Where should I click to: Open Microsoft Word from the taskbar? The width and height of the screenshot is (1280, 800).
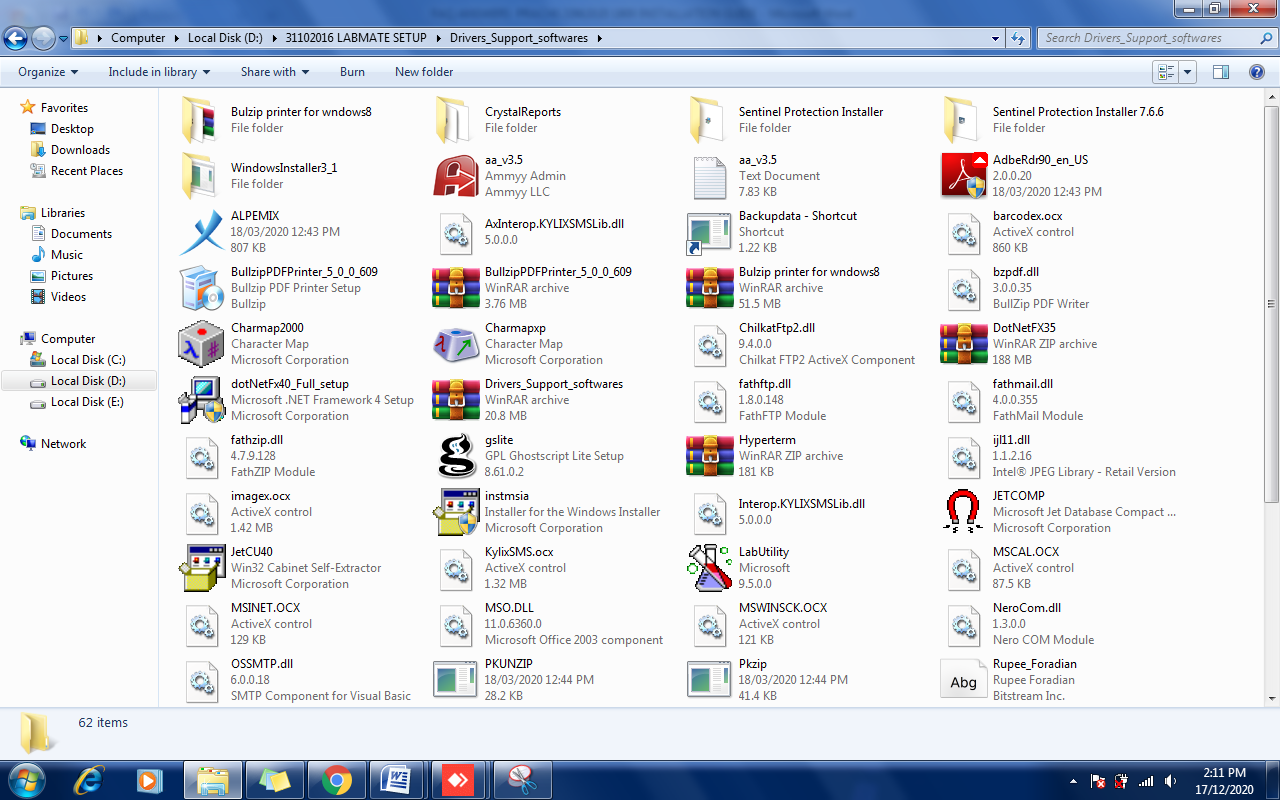(397, 780)
